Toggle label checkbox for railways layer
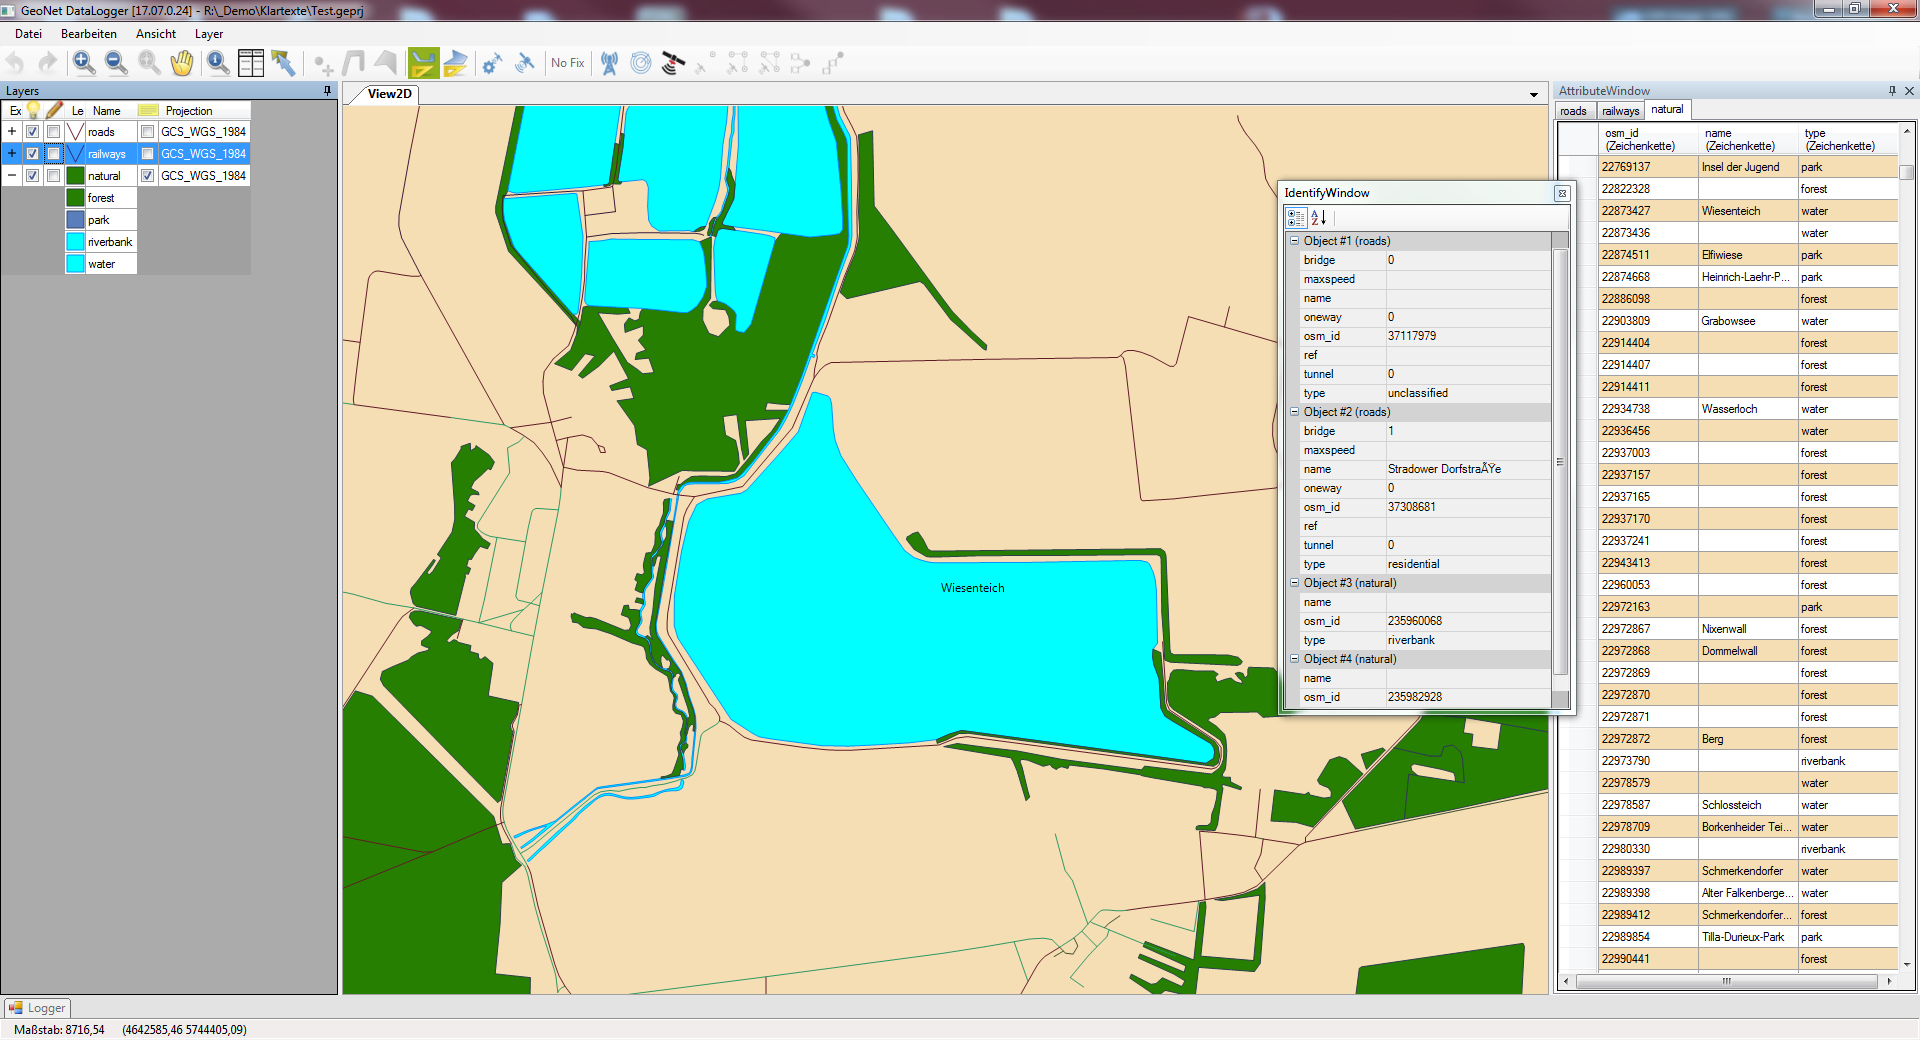The height and width of the screenshot is (1040, 1920). click(148, 154)
